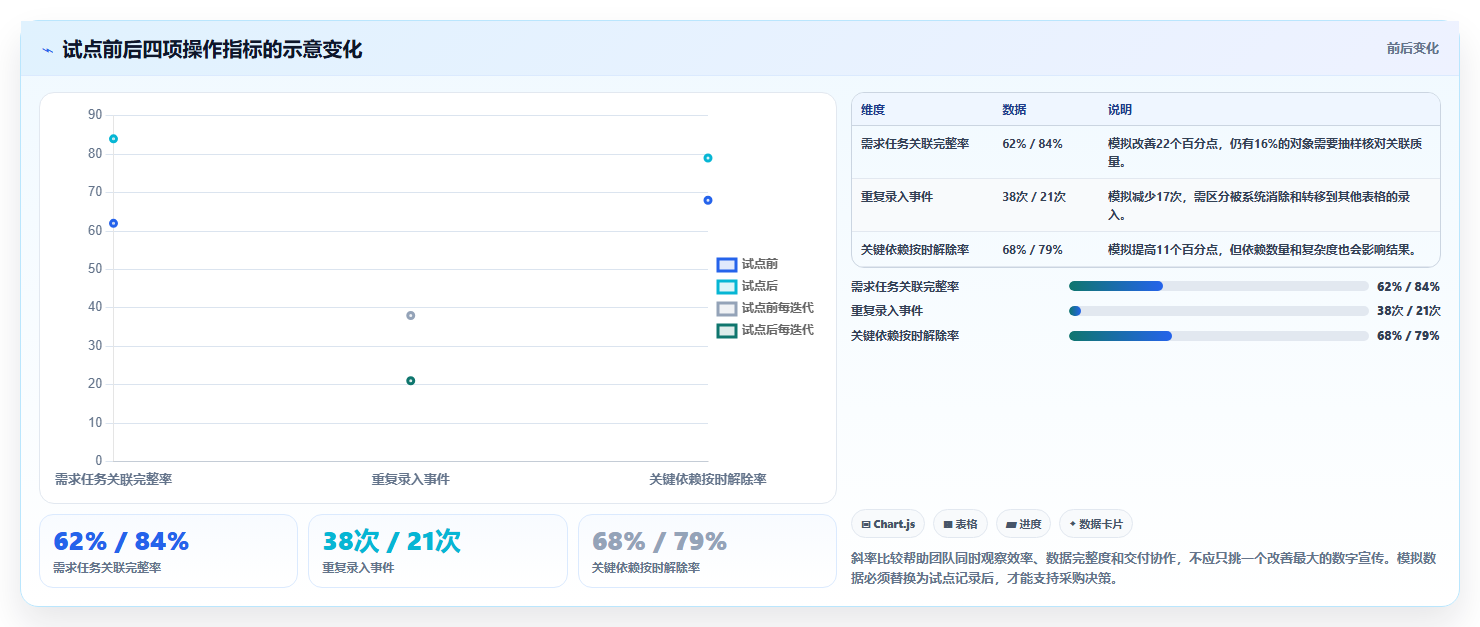Select the green 21 data point for 重复录入事件
The width and height of the screenshot is (1480, 627).
[x=410, y=381]
